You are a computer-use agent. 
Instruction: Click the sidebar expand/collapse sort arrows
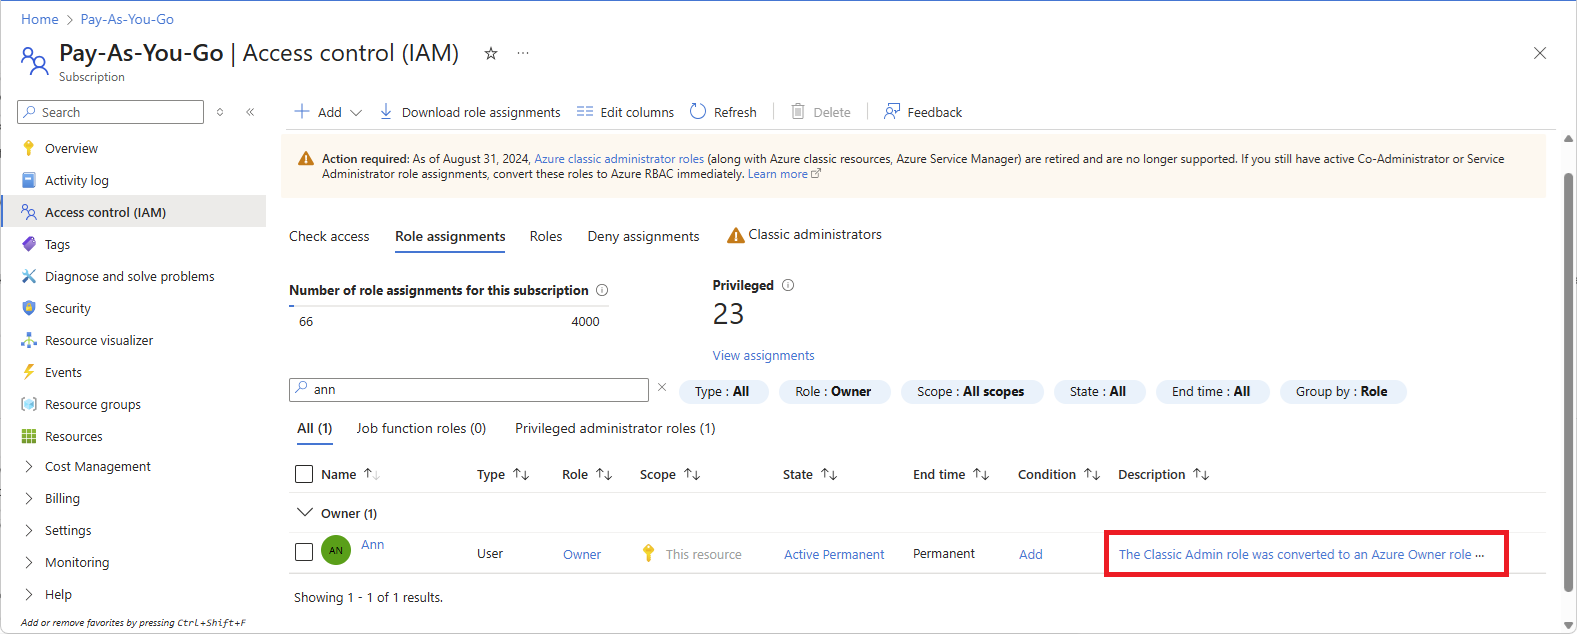click(220, 112)
